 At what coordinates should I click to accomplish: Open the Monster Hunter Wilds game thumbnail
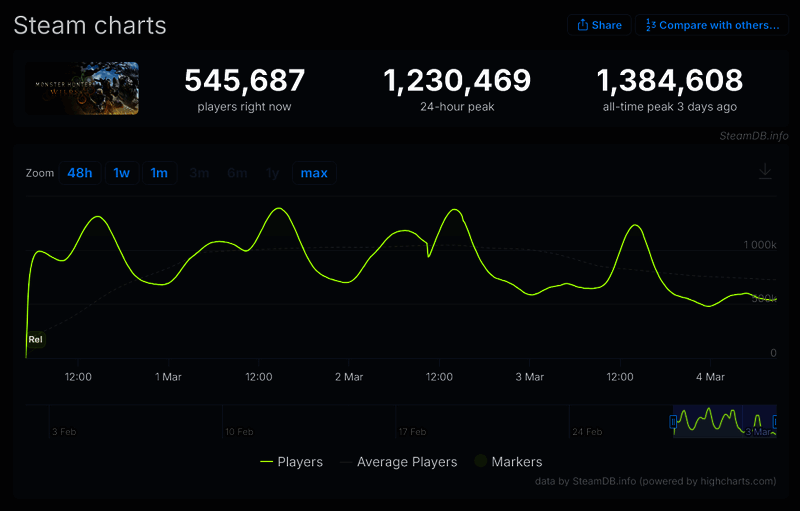click(x=83, y=88)
